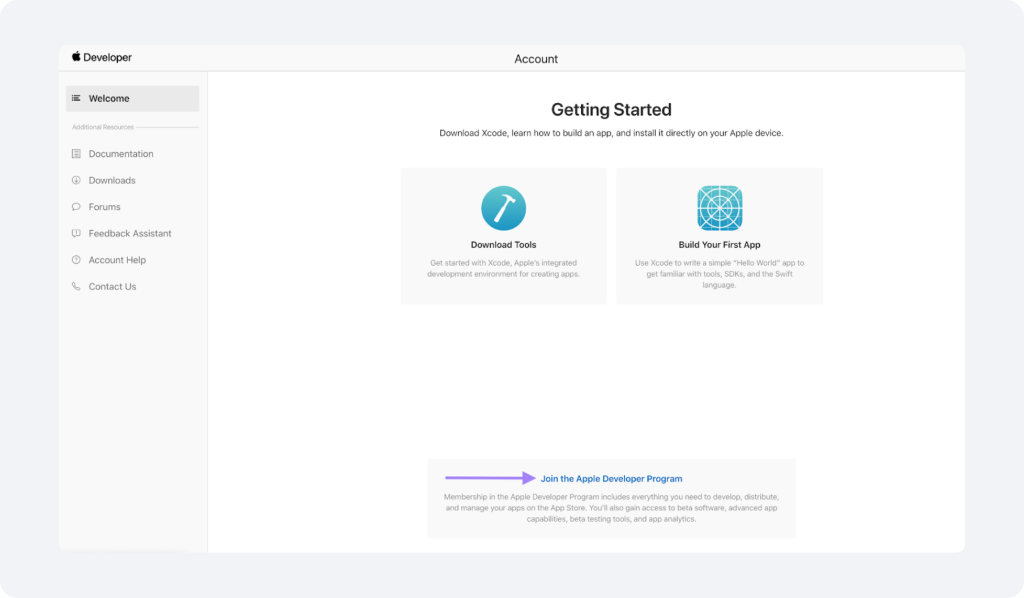Click the Download Xcode subtitle text
Screen dimensions: 1024x598
(611, 133)
